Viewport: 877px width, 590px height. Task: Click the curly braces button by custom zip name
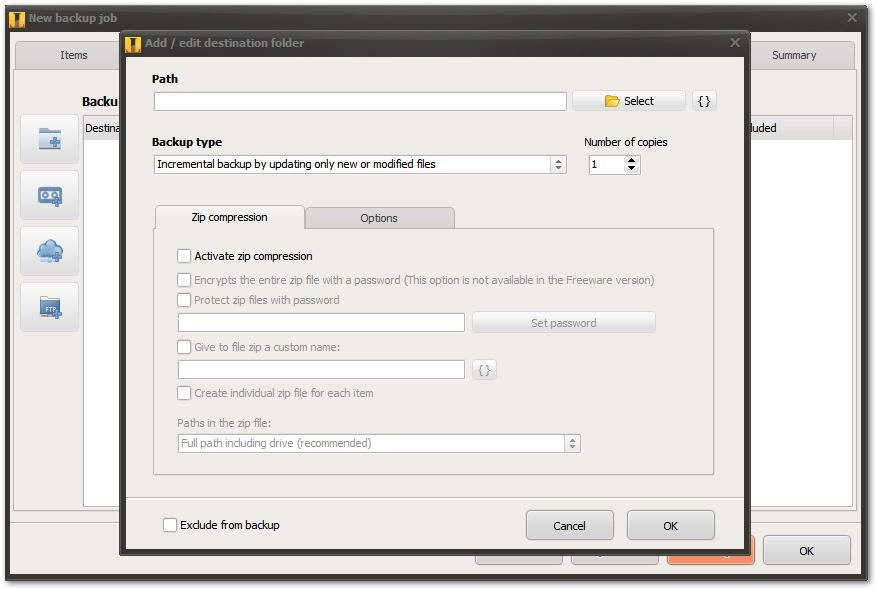coord(484,370)
